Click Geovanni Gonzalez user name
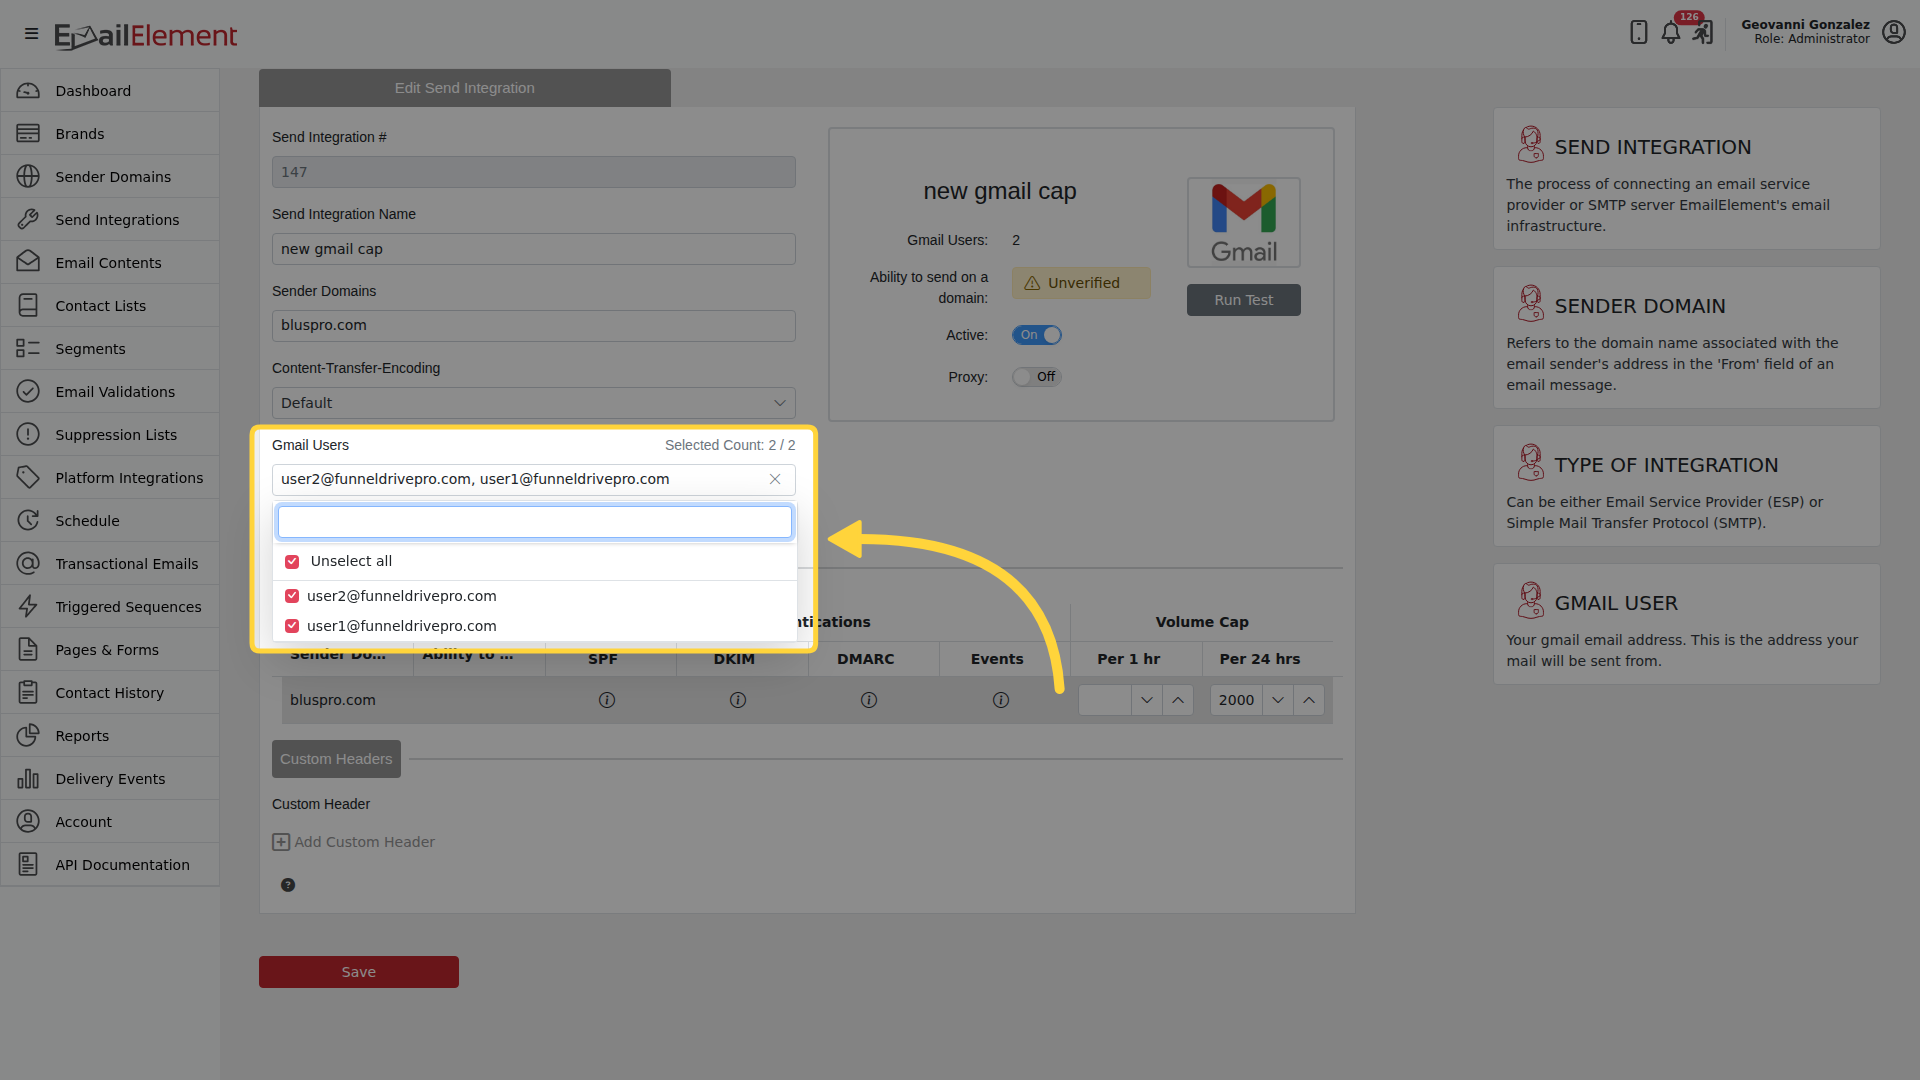 pos(1805,25)
